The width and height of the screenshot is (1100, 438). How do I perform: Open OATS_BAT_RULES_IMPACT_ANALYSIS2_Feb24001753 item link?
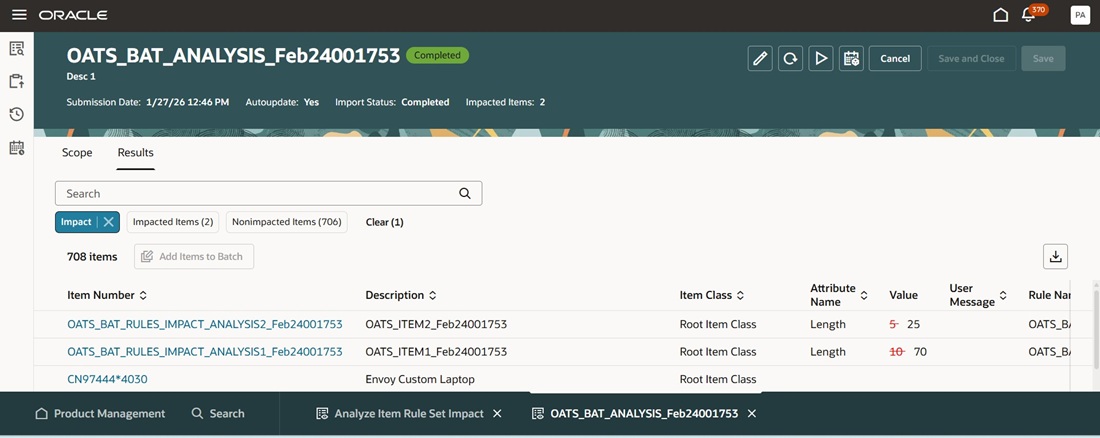tap(205, 324)
